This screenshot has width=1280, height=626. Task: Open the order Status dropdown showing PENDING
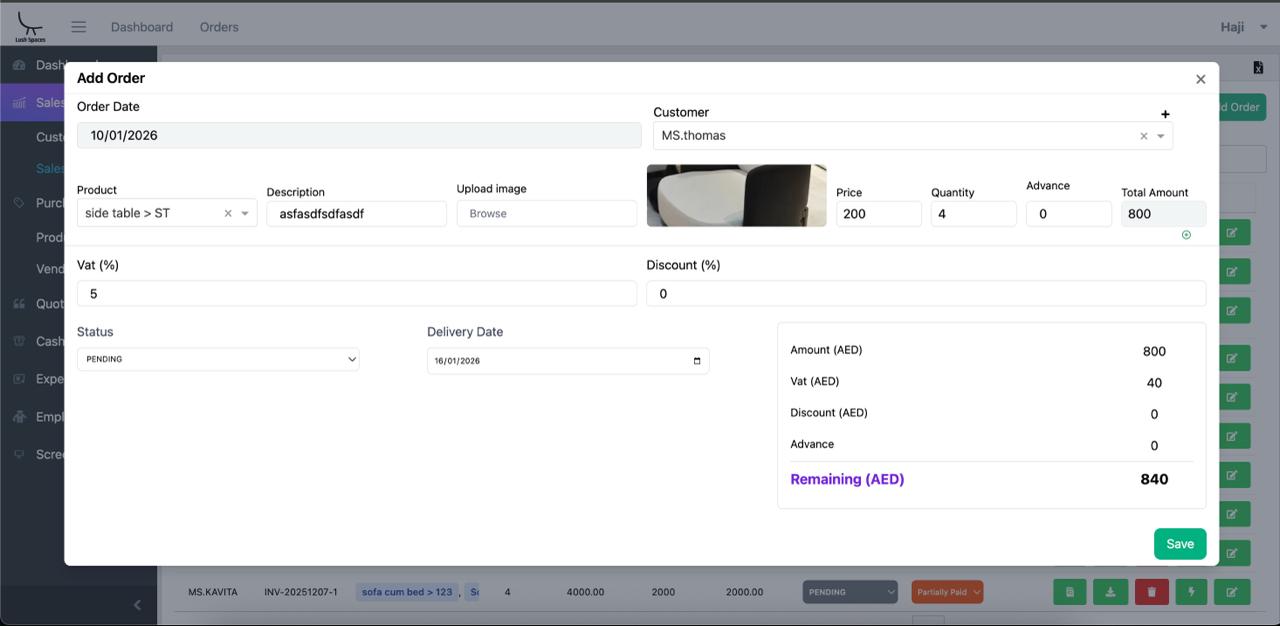218,359
